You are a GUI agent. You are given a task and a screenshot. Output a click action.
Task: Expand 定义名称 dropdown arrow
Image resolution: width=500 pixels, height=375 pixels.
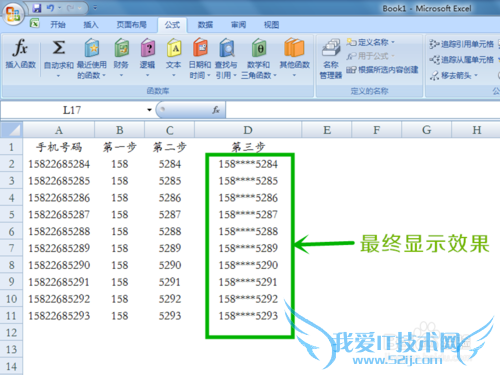393,42
